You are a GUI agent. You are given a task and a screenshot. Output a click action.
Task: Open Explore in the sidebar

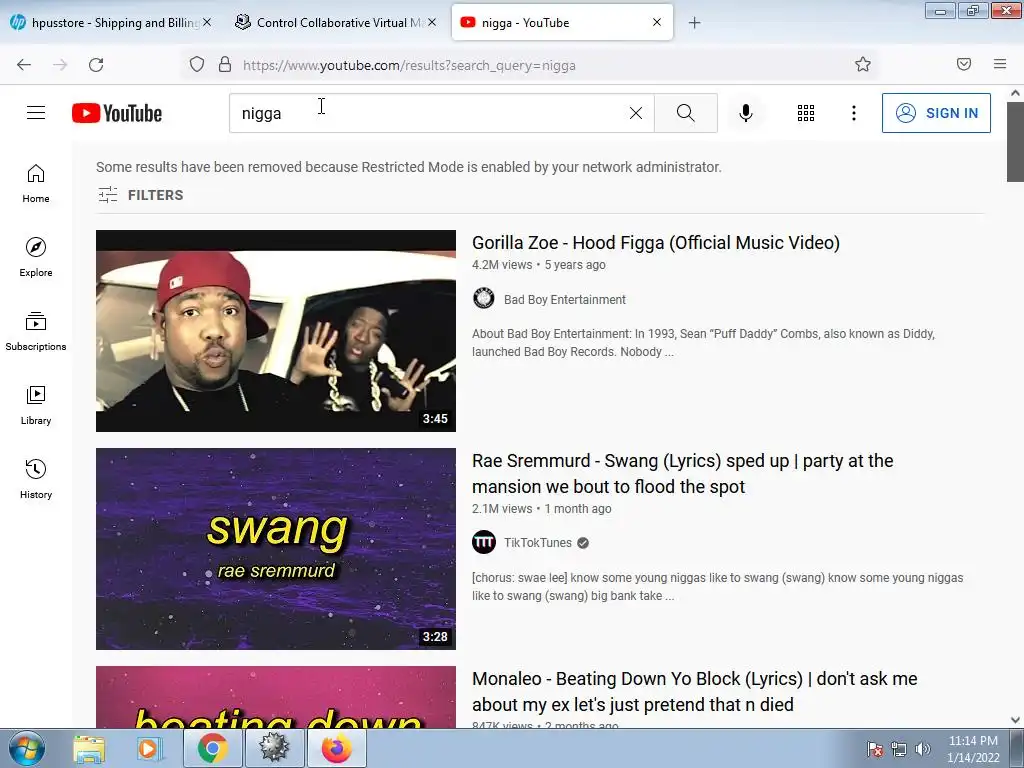(x=36, y=257)
